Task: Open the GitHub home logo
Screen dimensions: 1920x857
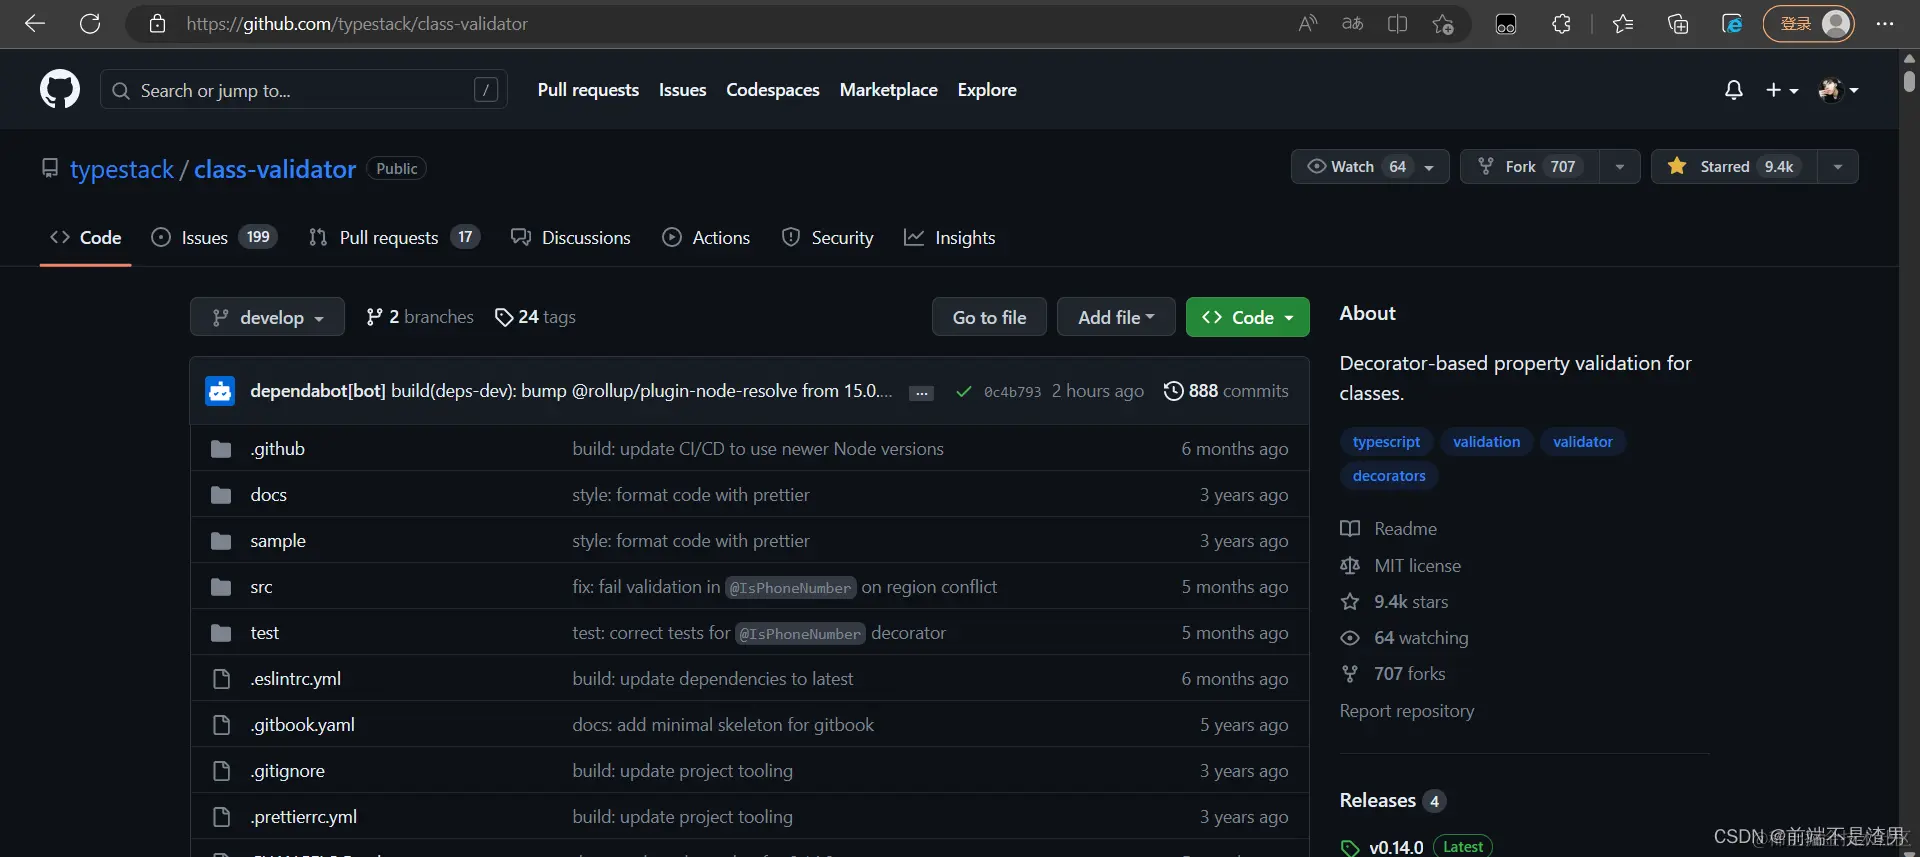Action: click(60, 90)
